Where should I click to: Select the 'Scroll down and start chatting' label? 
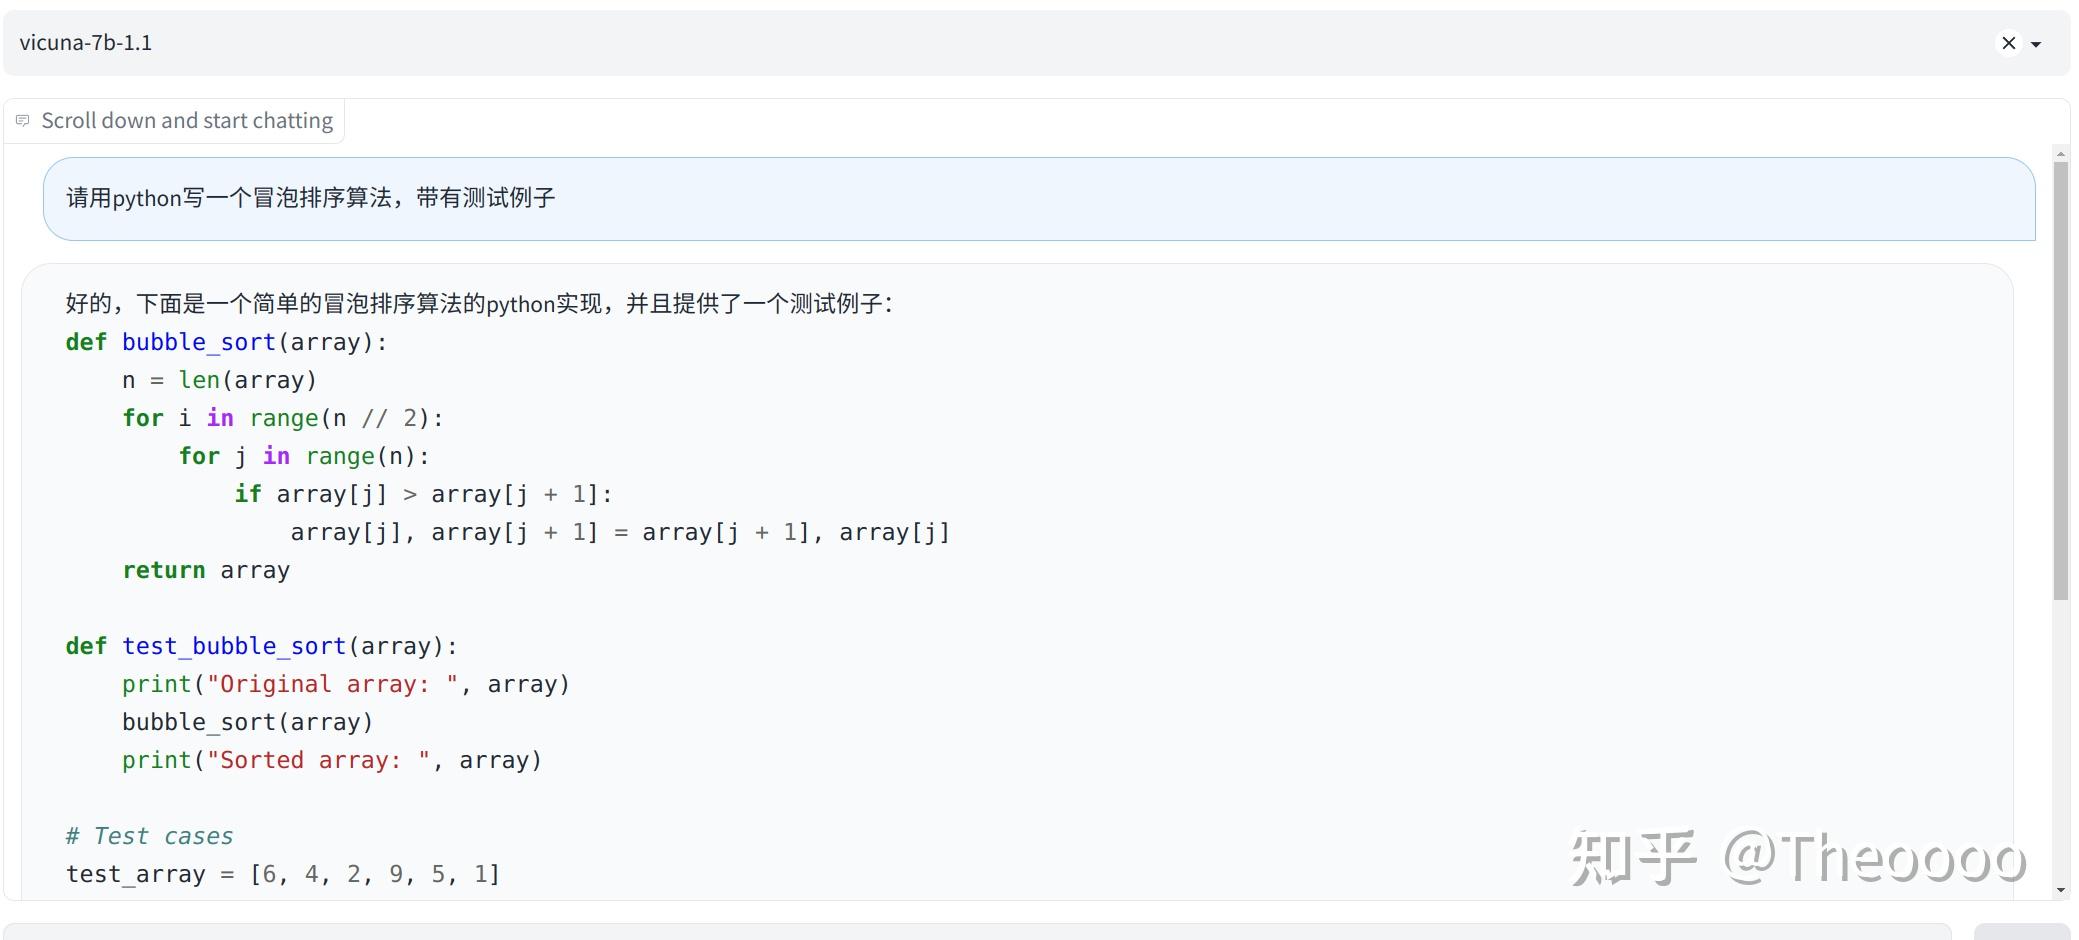pyautogui.click(x=187, y=120)
